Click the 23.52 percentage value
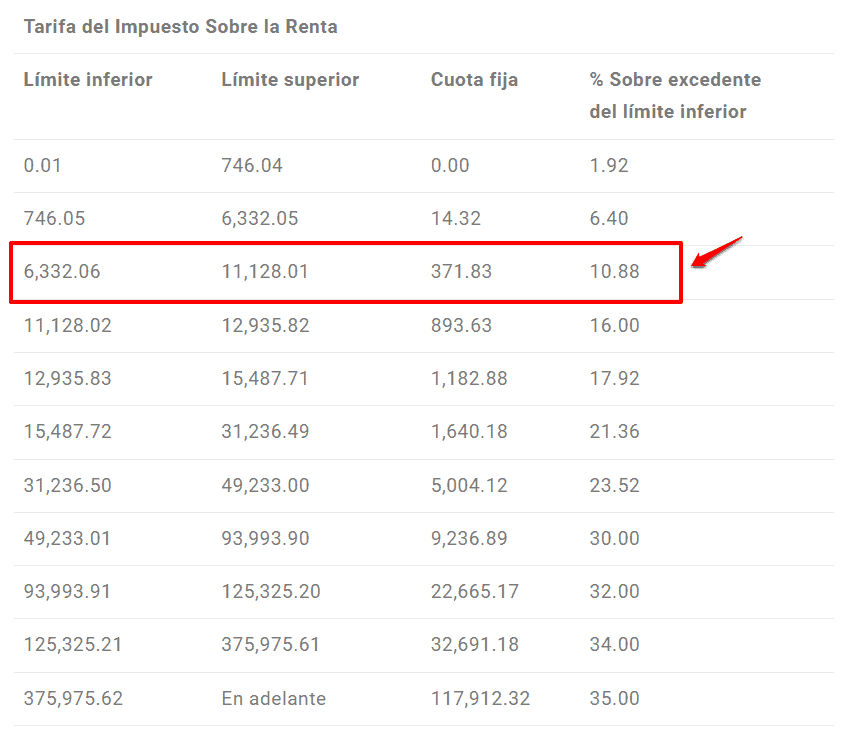This screenshot has height=735, width=849. (x=615, y=485)
